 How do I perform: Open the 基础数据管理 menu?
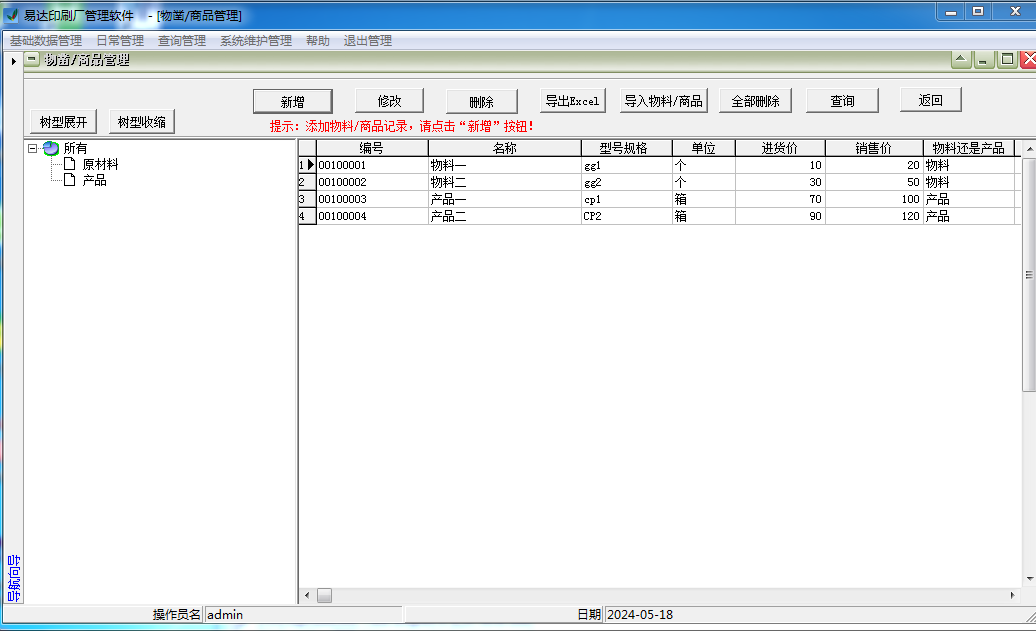[46, 41]
